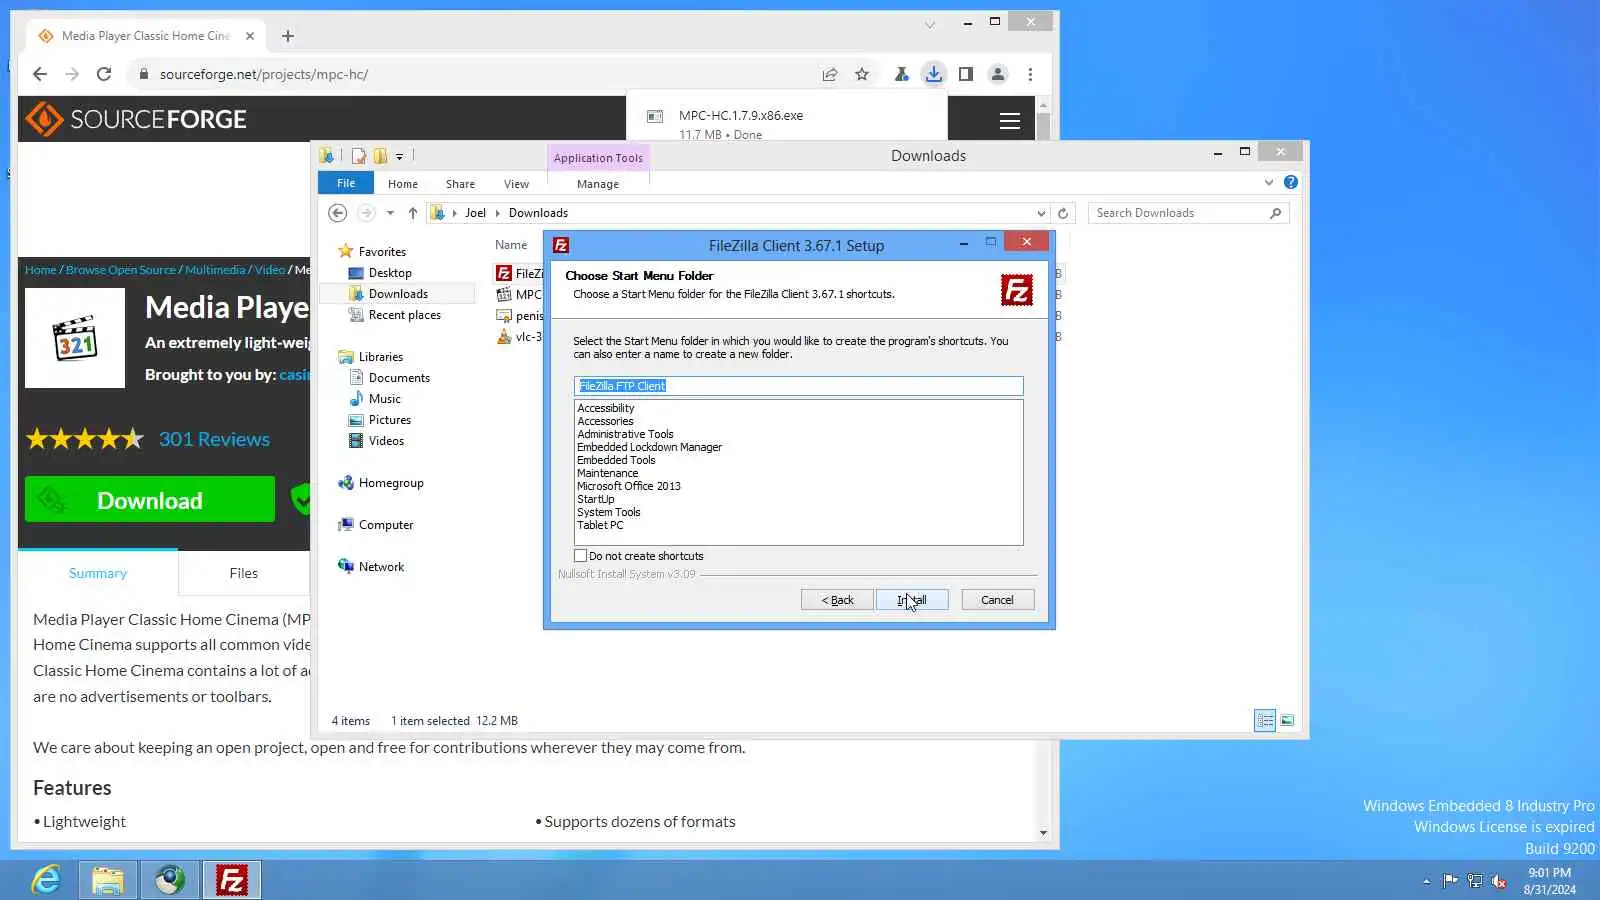Select the MPC file in the Downloads list
Screen dimensions: 1600x900
520,294
